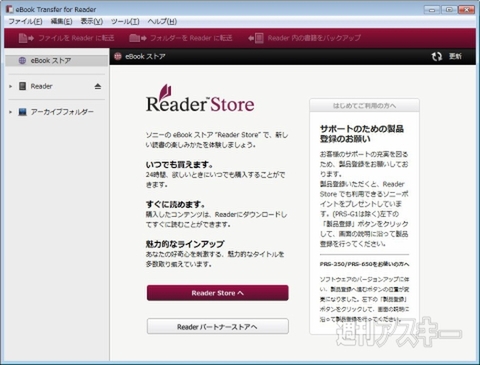Open the 編集(E) menu

click(x=61, y=22)
